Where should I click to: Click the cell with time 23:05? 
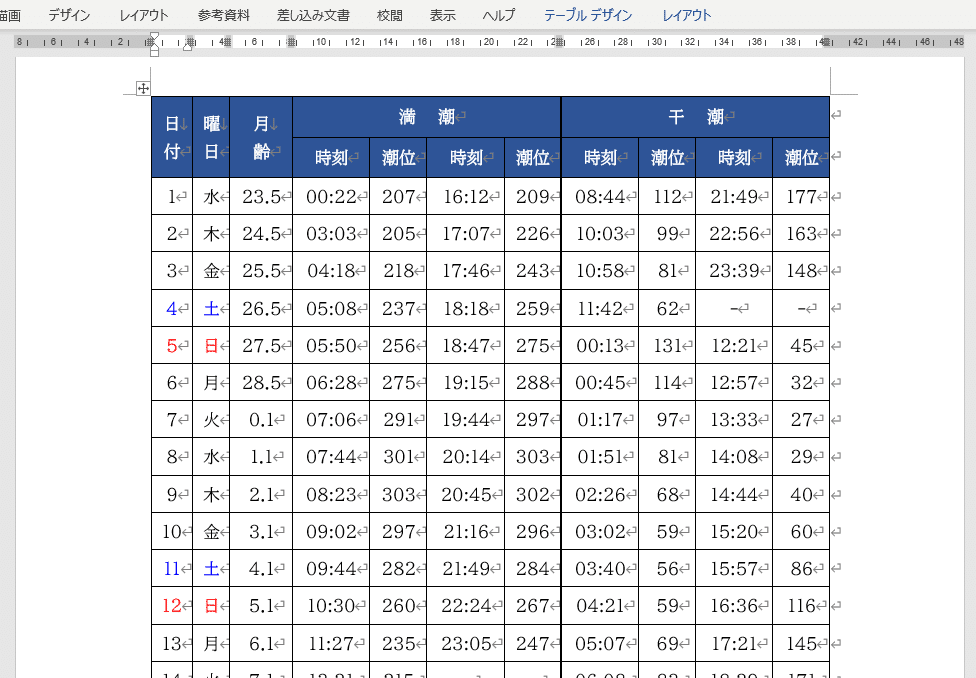[466, 643]
